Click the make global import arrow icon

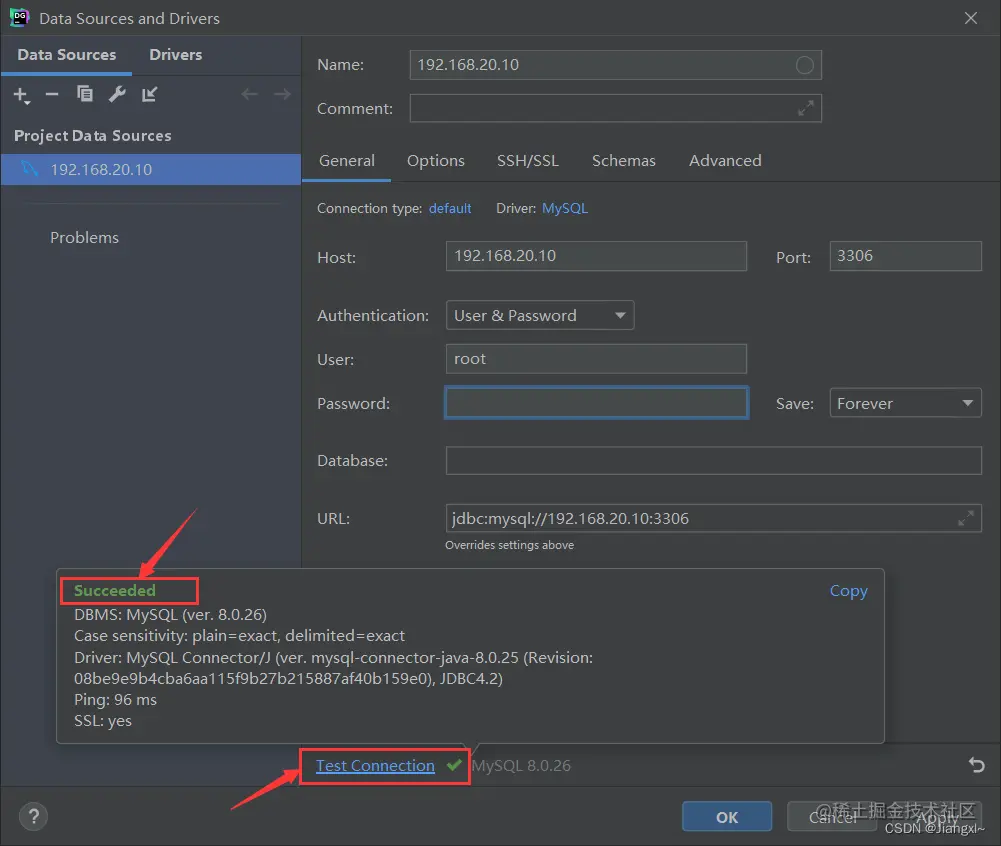pyautogui.click(x=149, y=94)
